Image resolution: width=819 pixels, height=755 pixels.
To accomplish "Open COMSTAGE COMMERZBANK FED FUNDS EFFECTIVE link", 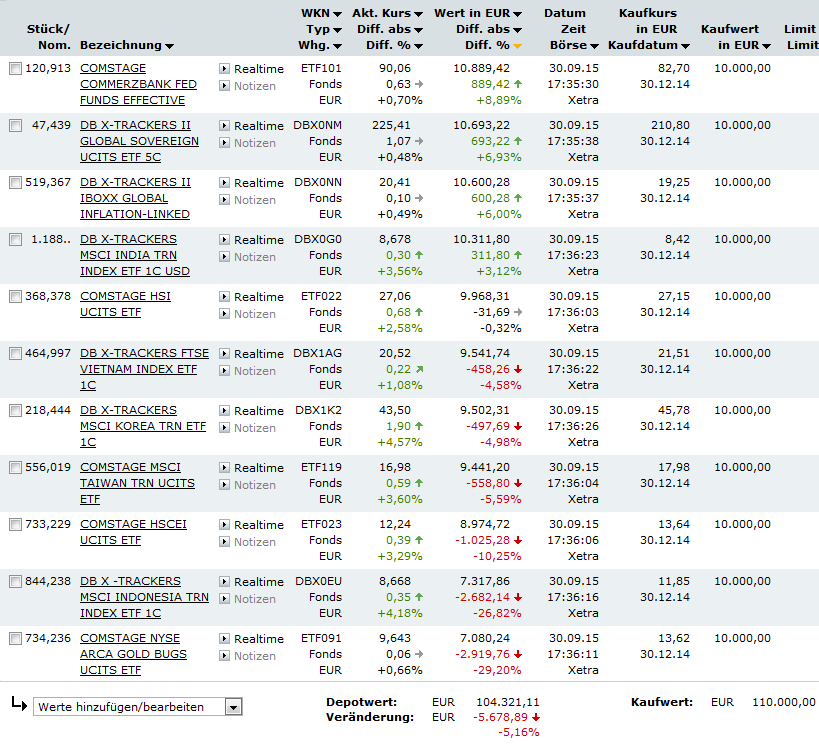I will click(138, 84).
